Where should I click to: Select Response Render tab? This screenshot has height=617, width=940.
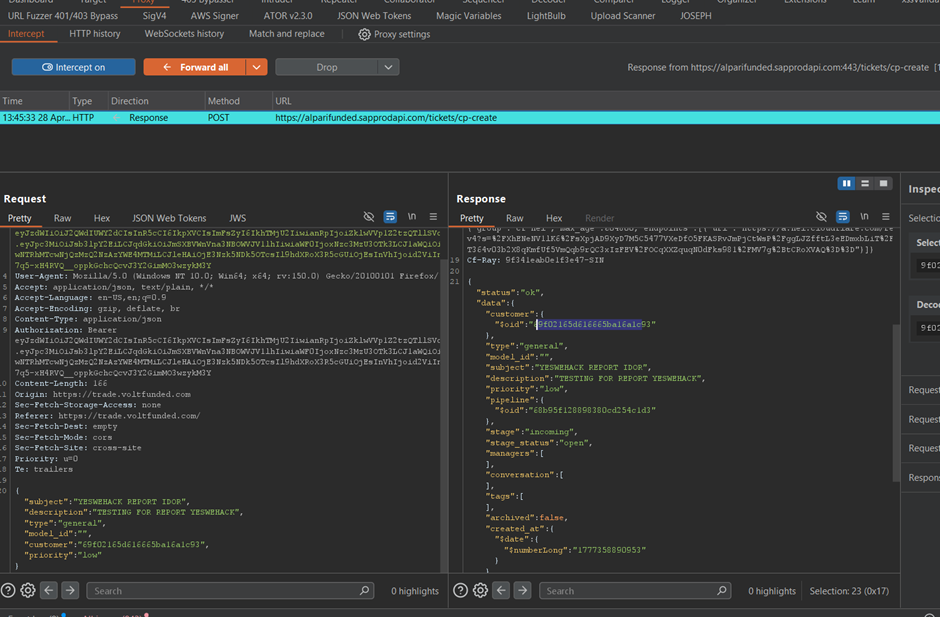coord(599,218)
